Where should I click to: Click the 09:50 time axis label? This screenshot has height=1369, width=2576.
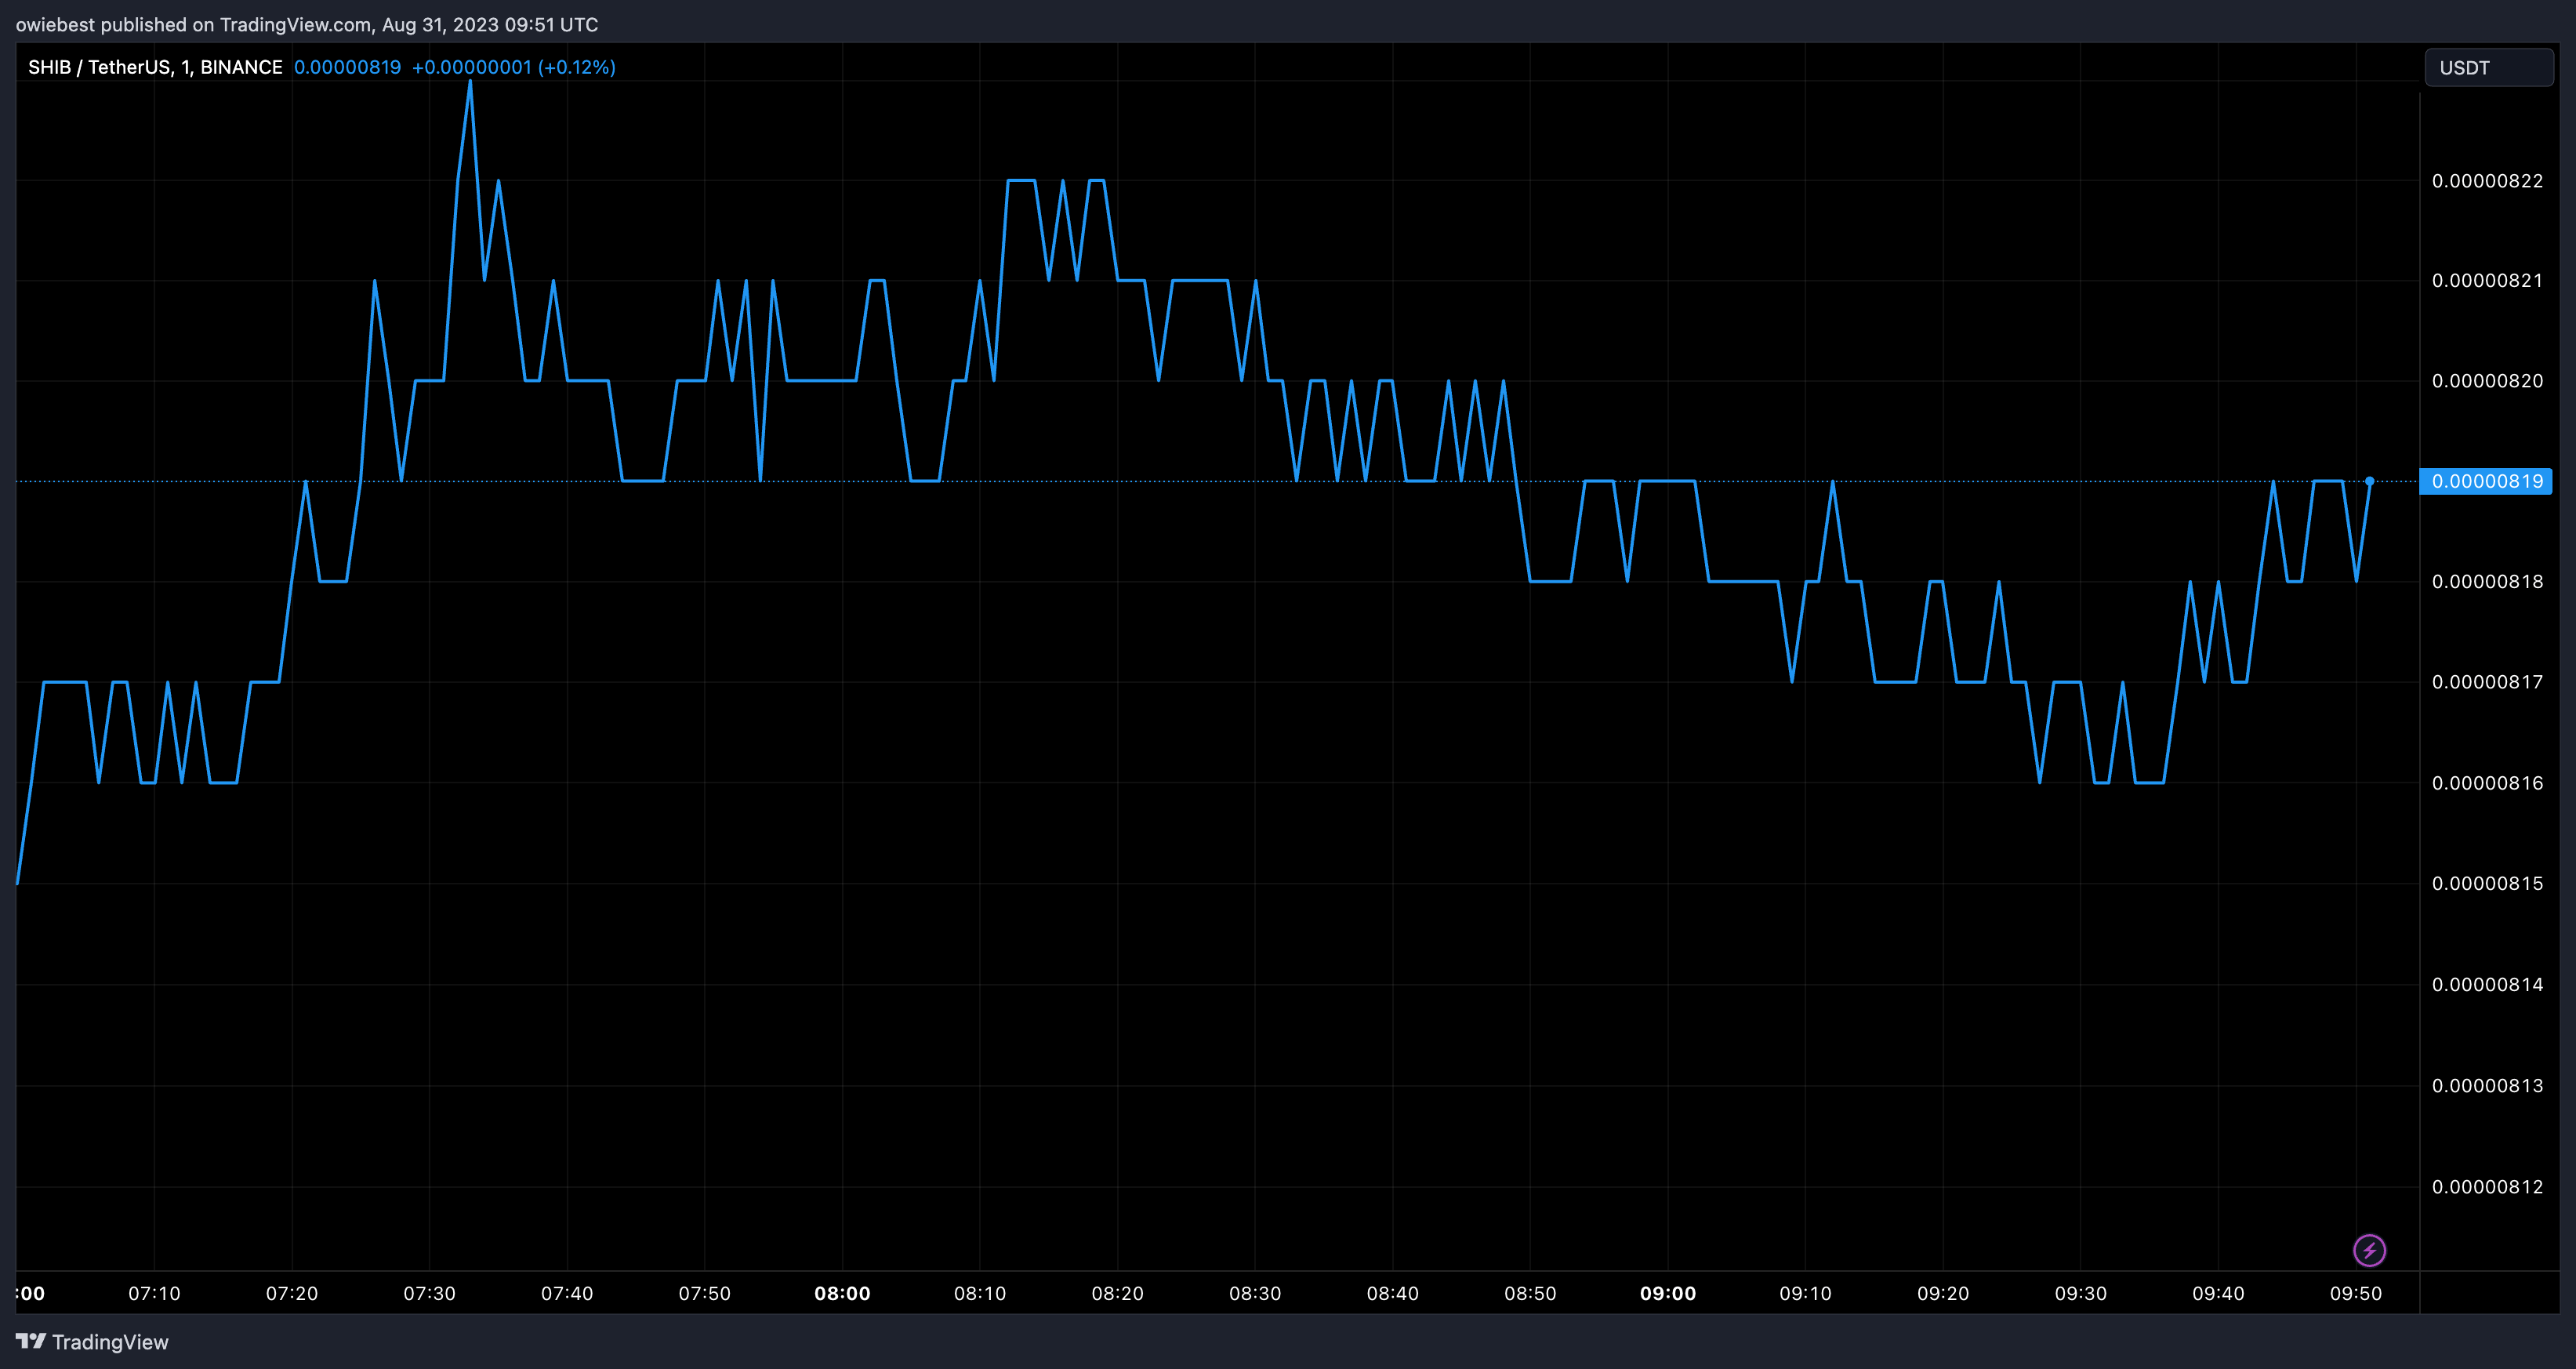[x=2356, y=1293]
